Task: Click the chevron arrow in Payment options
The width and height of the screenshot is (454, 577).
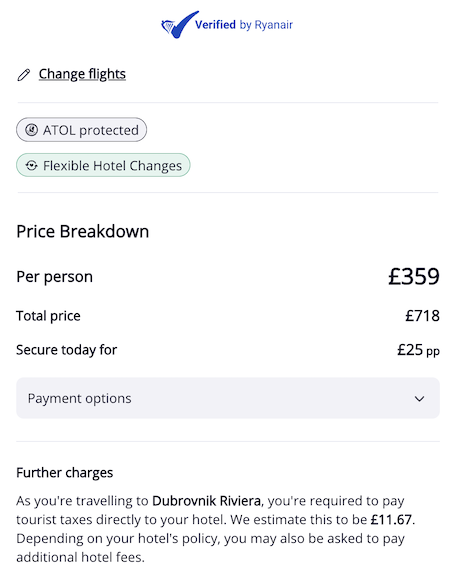Action: click(x=419, y=399)
